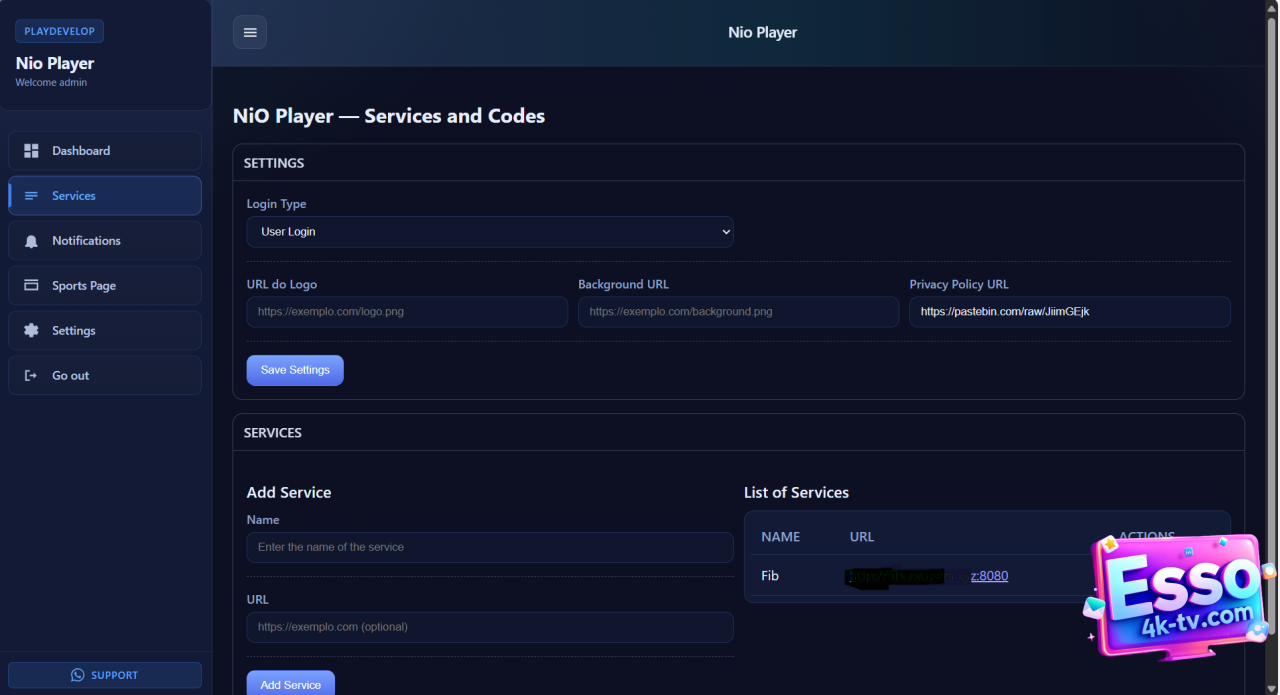Click the service Name input field
This screenshot has height=695, width=1280.
point(489,547)
